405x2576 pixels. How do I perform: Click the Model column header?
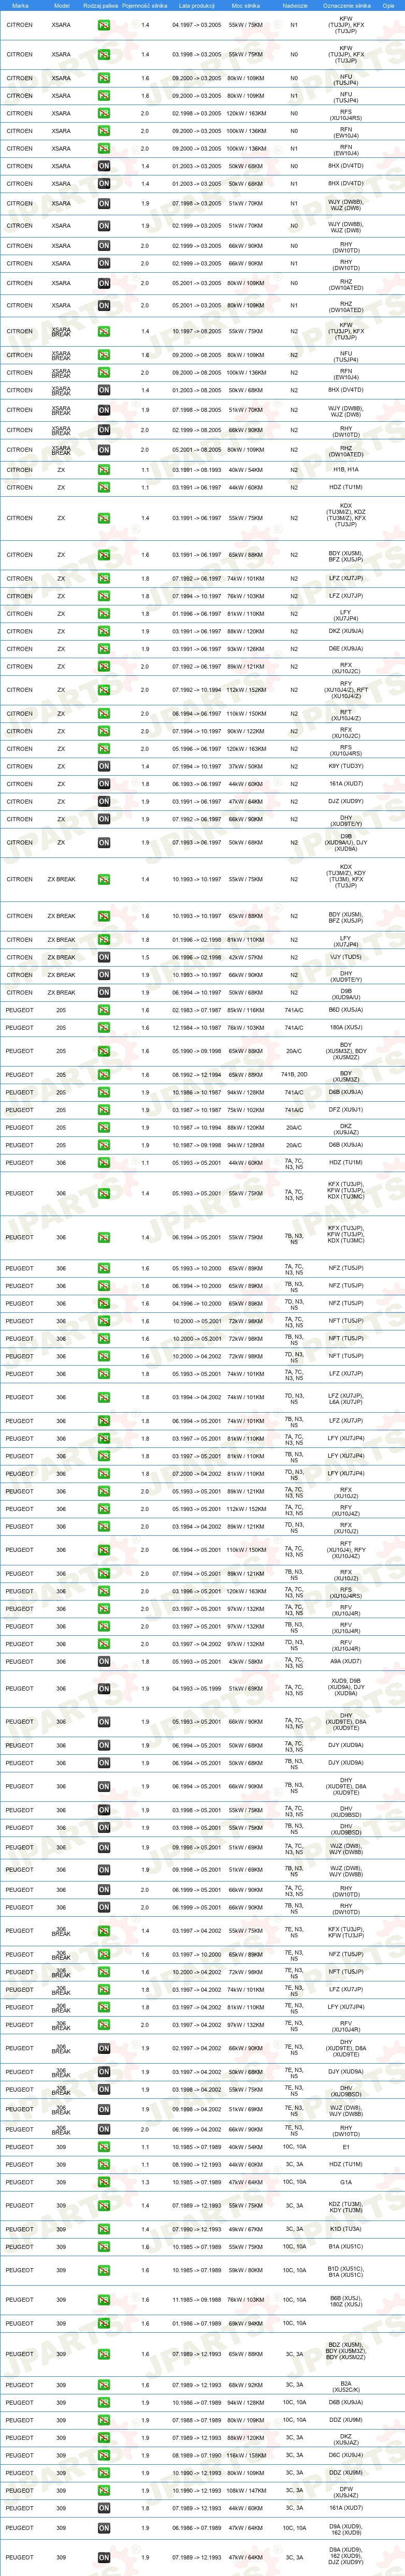pyautogui.click(x=61, y=5)
